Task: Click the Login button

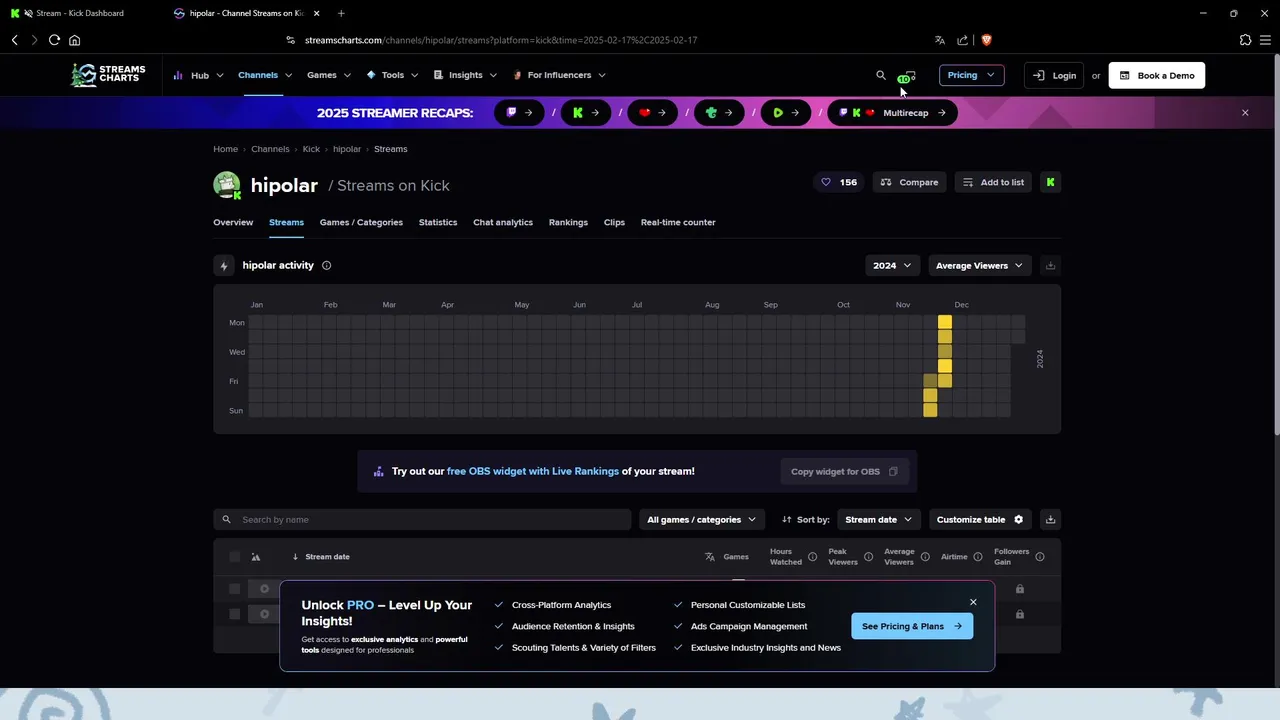Action: coord(1054,76)
